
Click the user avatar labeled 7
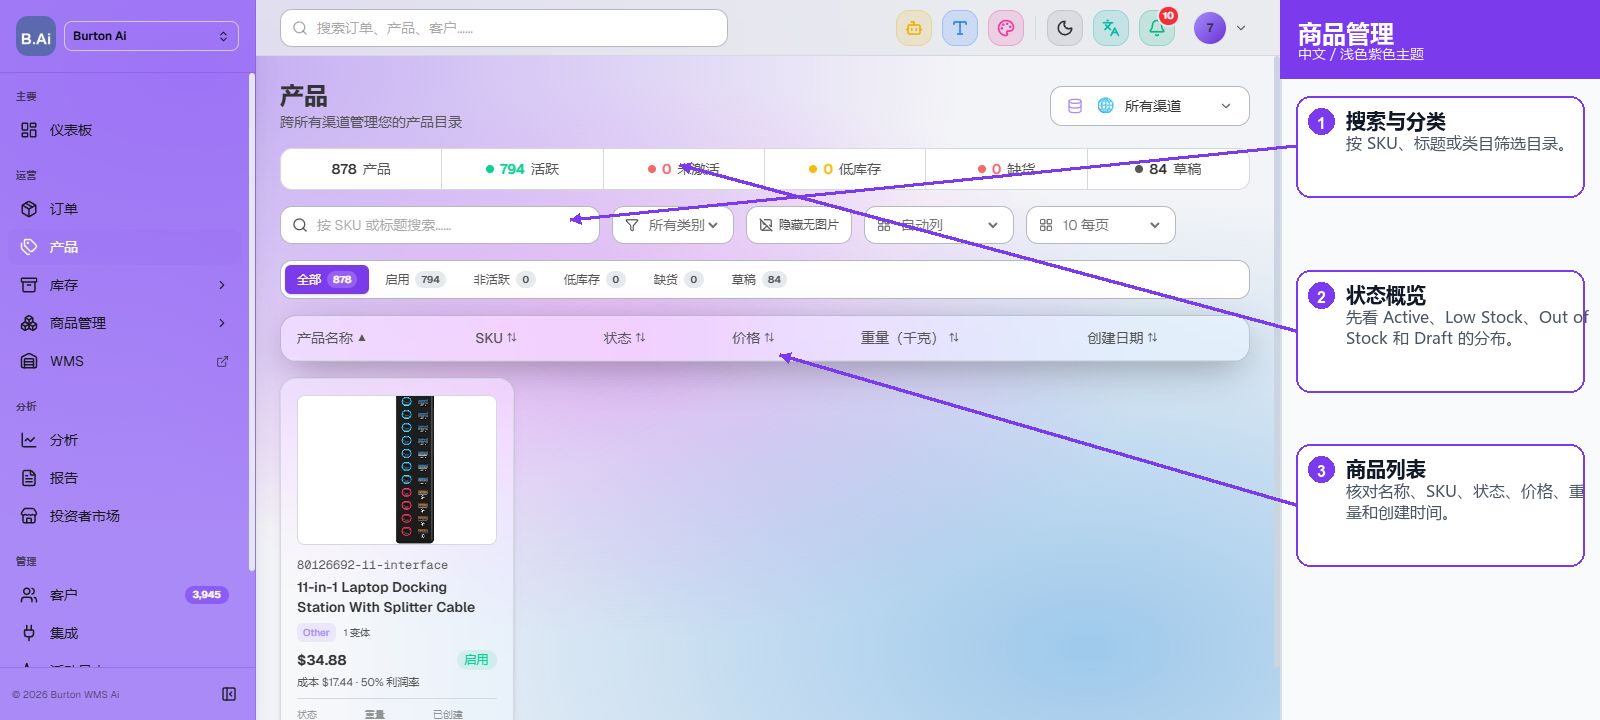click(1210, 28)
